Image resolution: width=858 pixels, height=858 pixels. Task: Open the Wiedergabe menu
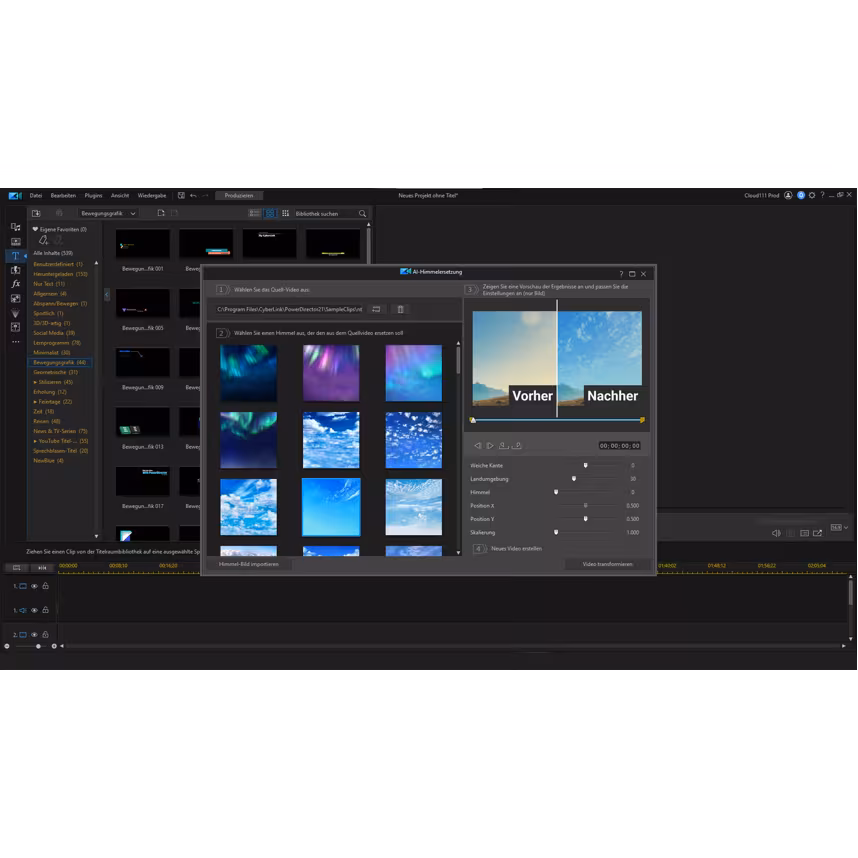152,196
